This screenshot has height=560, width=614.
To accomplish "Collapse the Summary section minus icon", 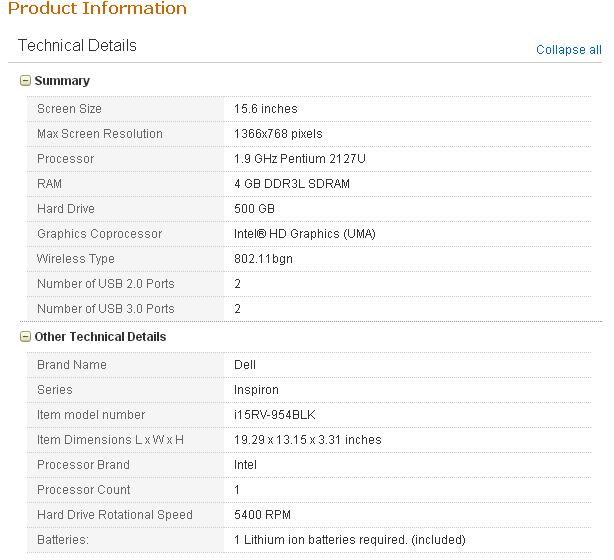I will coord(25,81).
